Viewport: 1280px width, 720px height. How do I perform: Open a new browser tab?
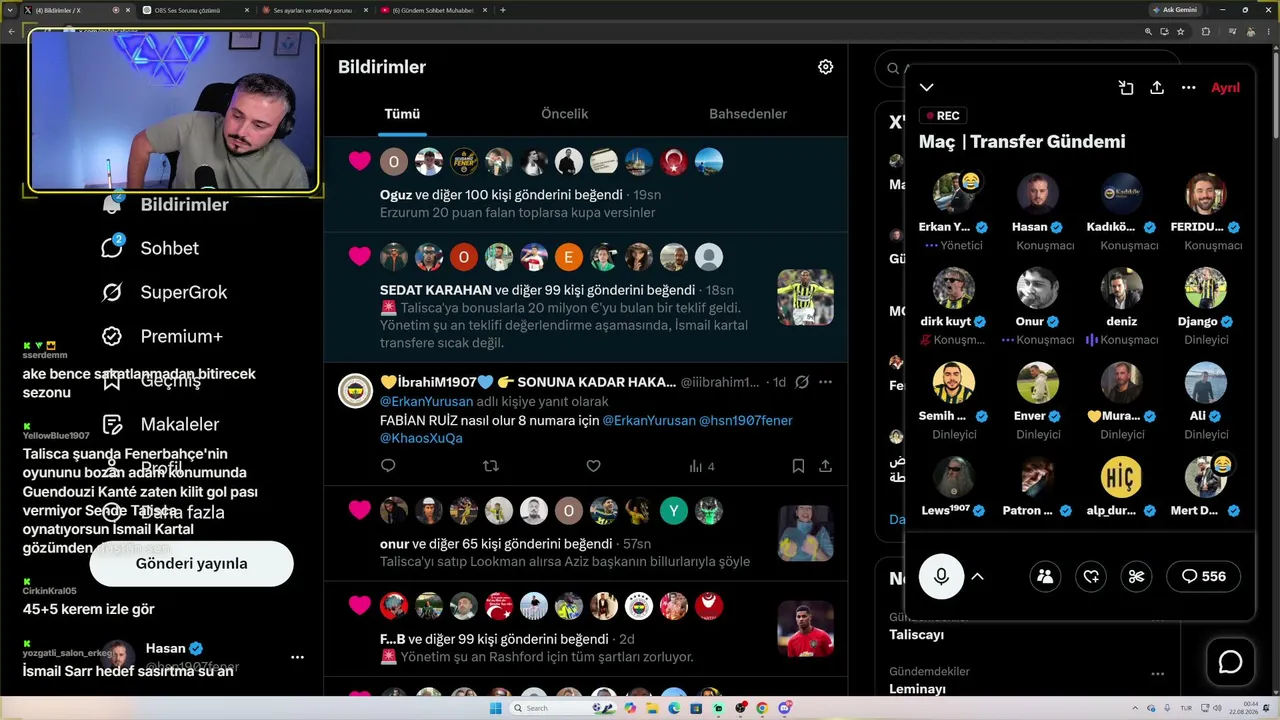[x=503, y=10]
